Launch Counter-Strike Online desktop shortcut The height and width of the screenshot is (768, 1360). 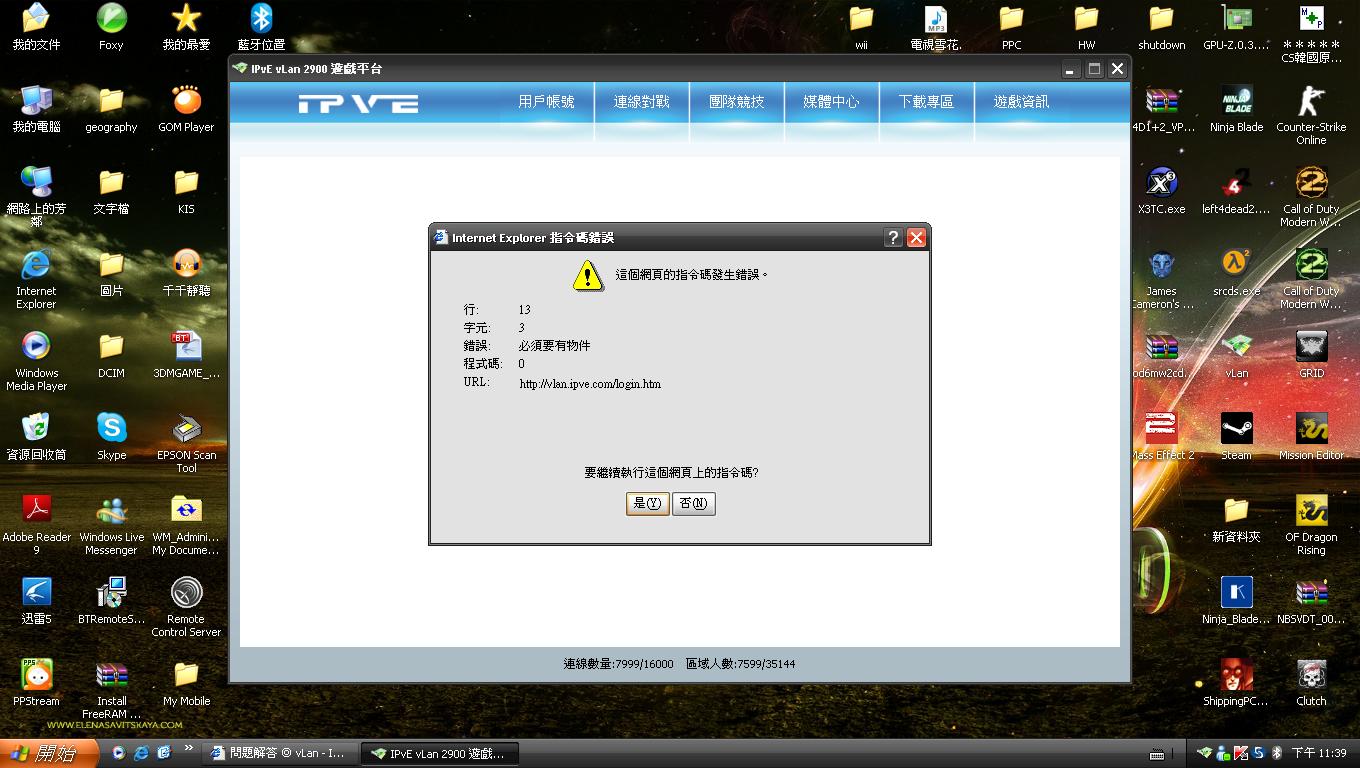point(1311,115)
